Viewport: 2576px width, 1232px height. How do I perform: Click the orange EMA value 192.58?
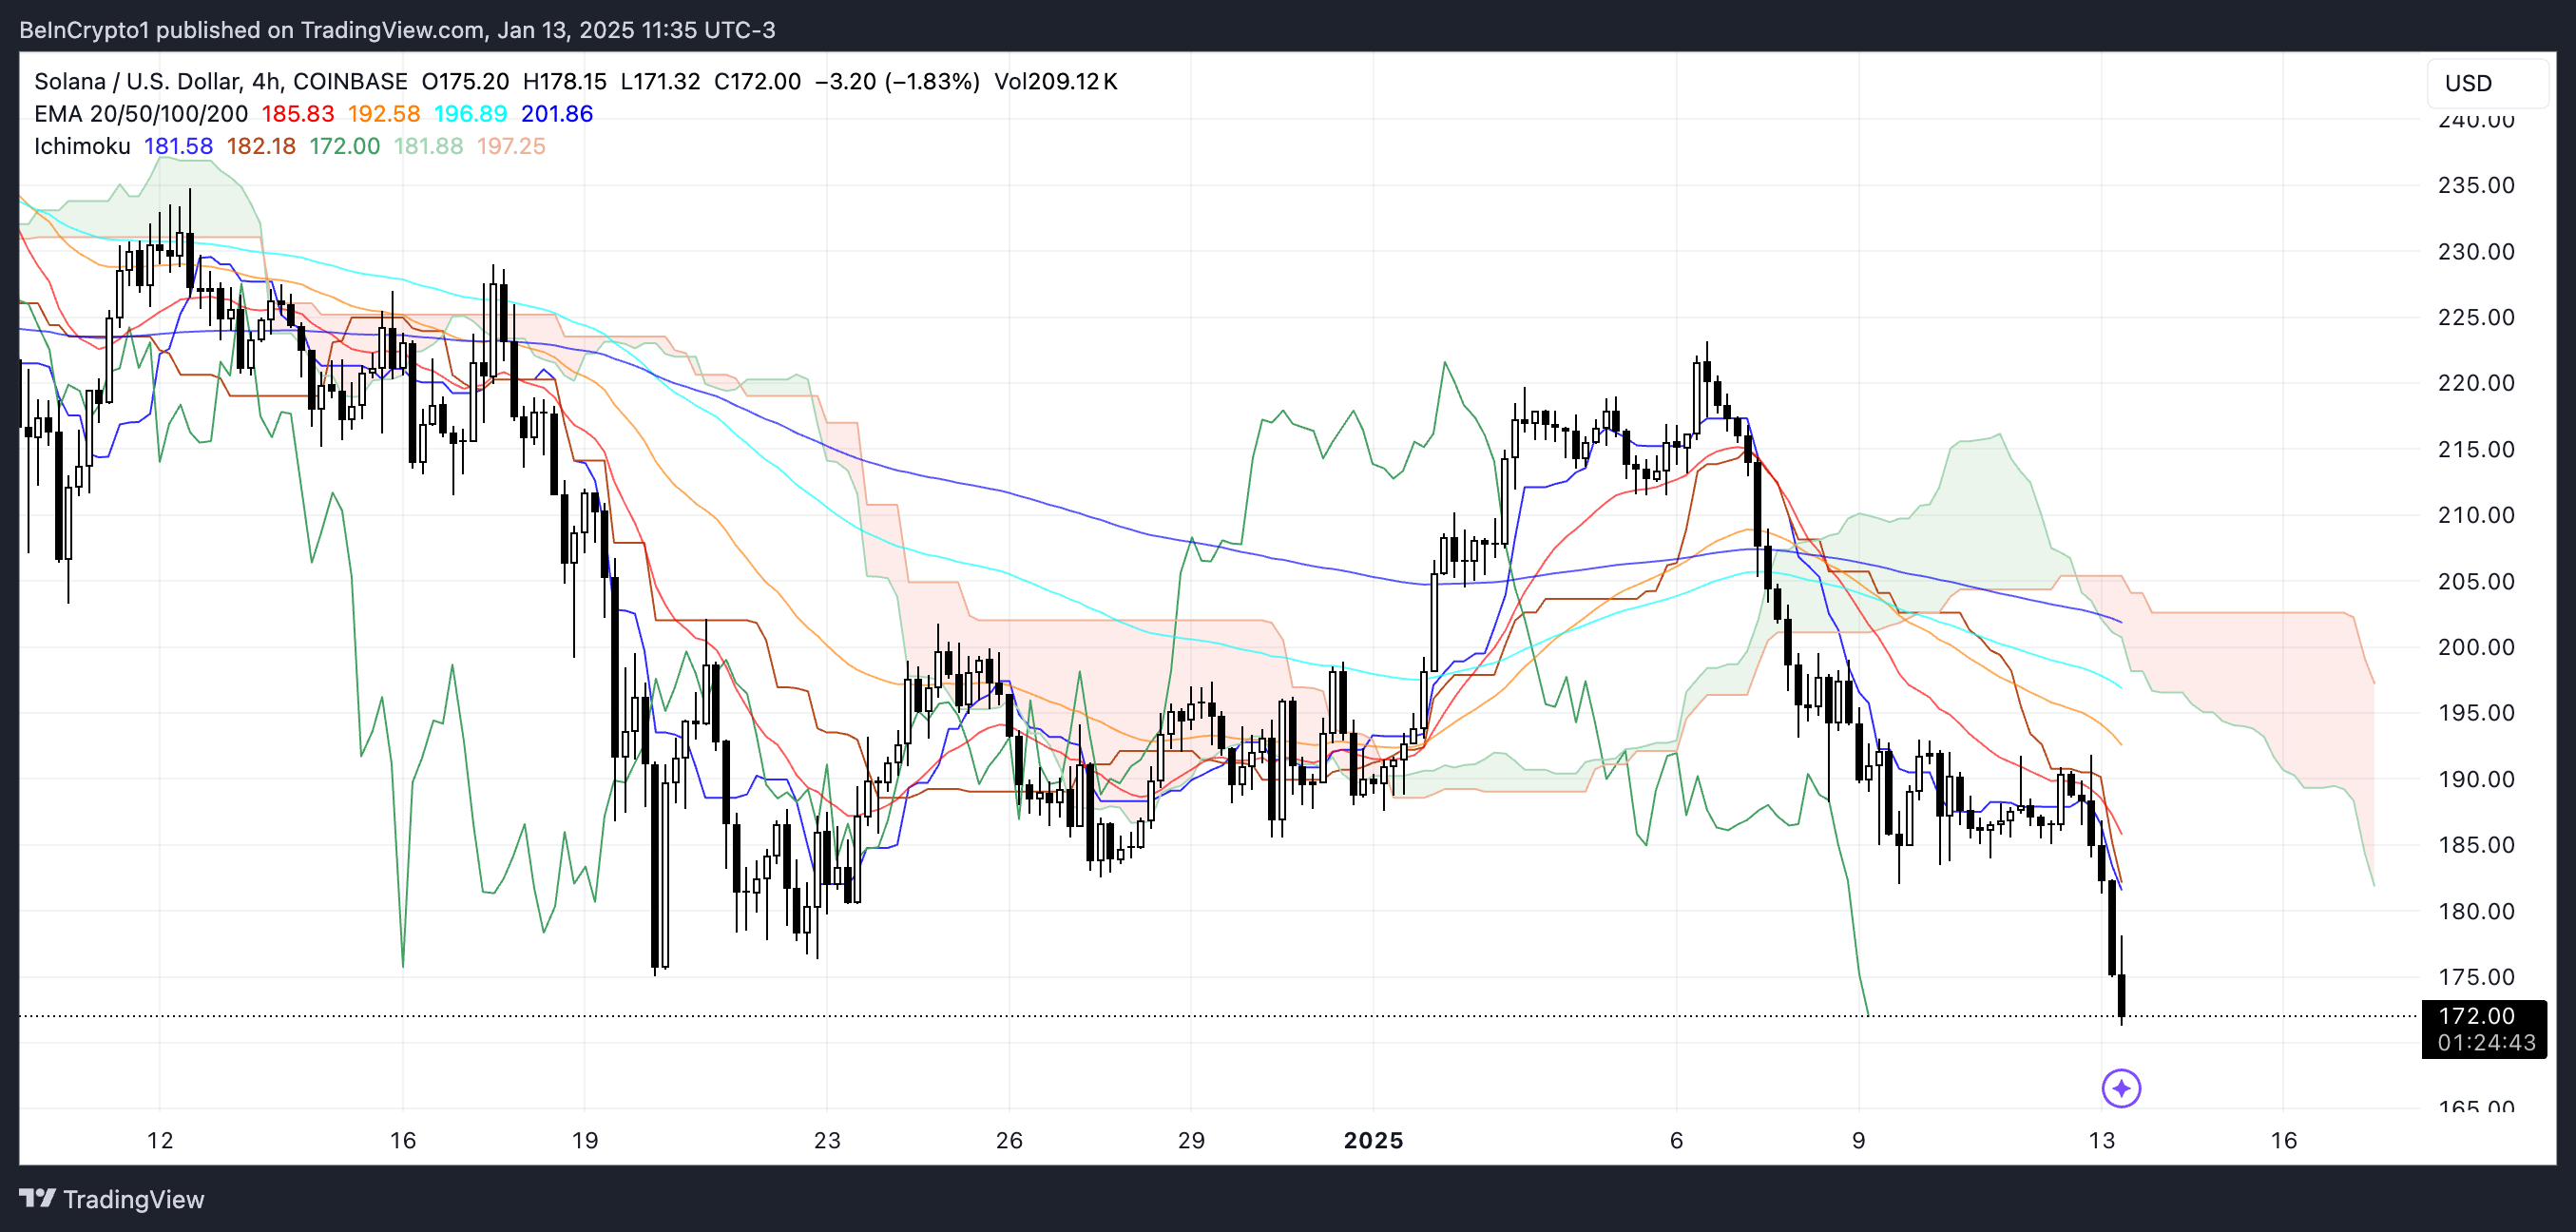coord(384,114)
